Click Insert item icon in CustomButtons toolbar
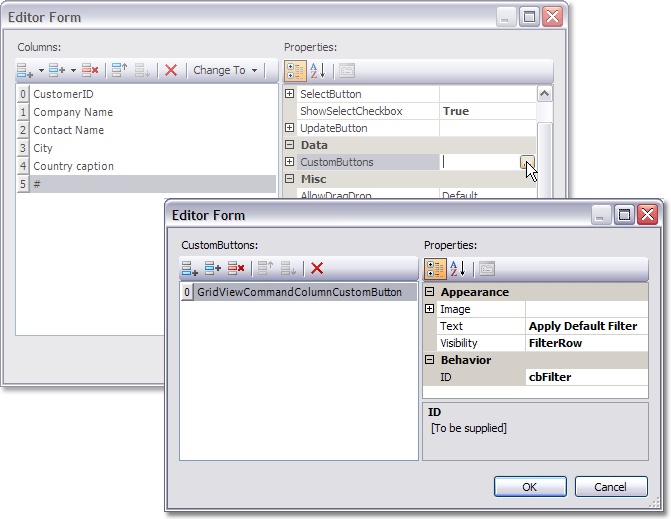The width and height of the screenshot is (671, 519). (212, 268)
